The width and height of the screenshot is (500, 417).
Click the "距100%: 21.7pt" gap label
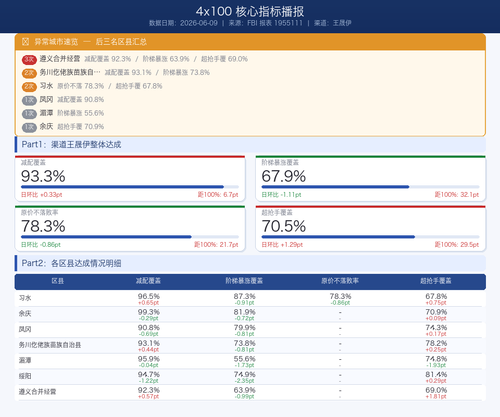coord(216,245)
